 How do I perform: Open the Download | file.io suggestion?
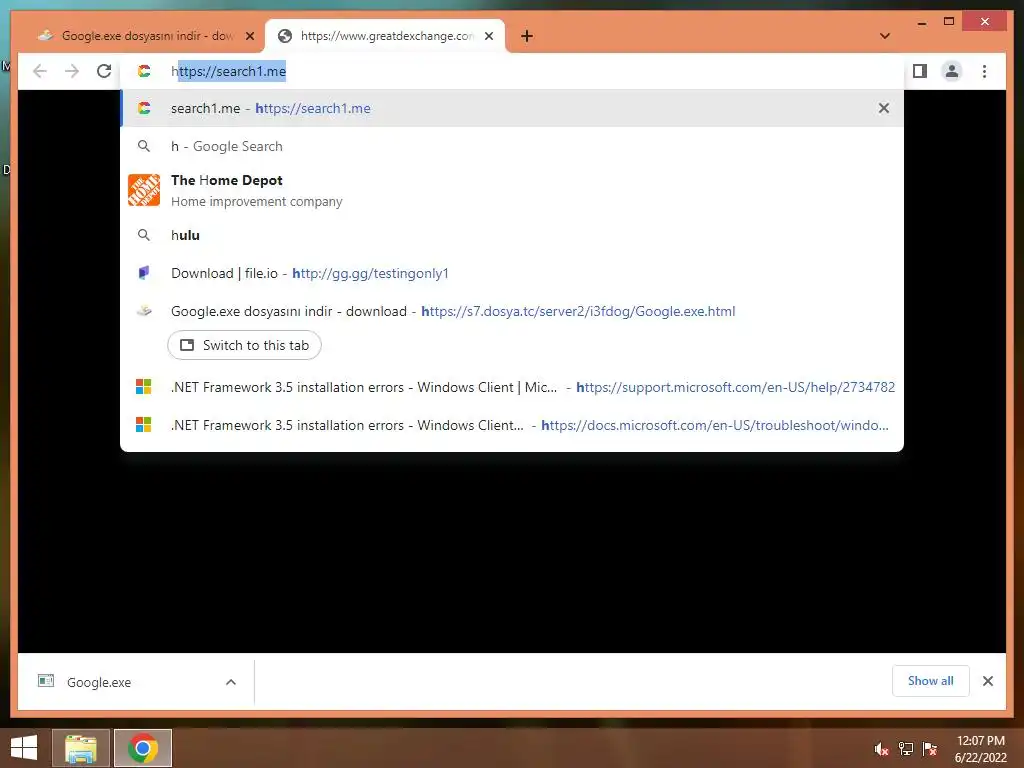pyautogui.click(x=512, y=273)
